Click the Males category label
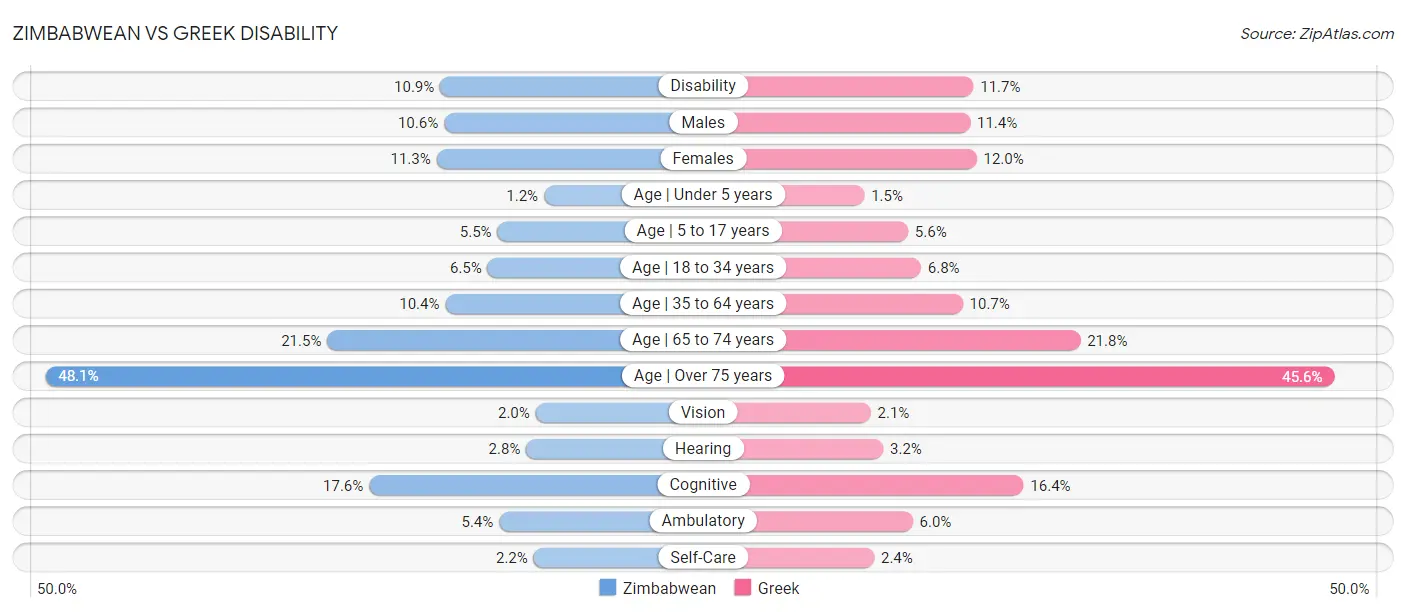This screenshot has height=612, width=1406. tap(703, 122)
